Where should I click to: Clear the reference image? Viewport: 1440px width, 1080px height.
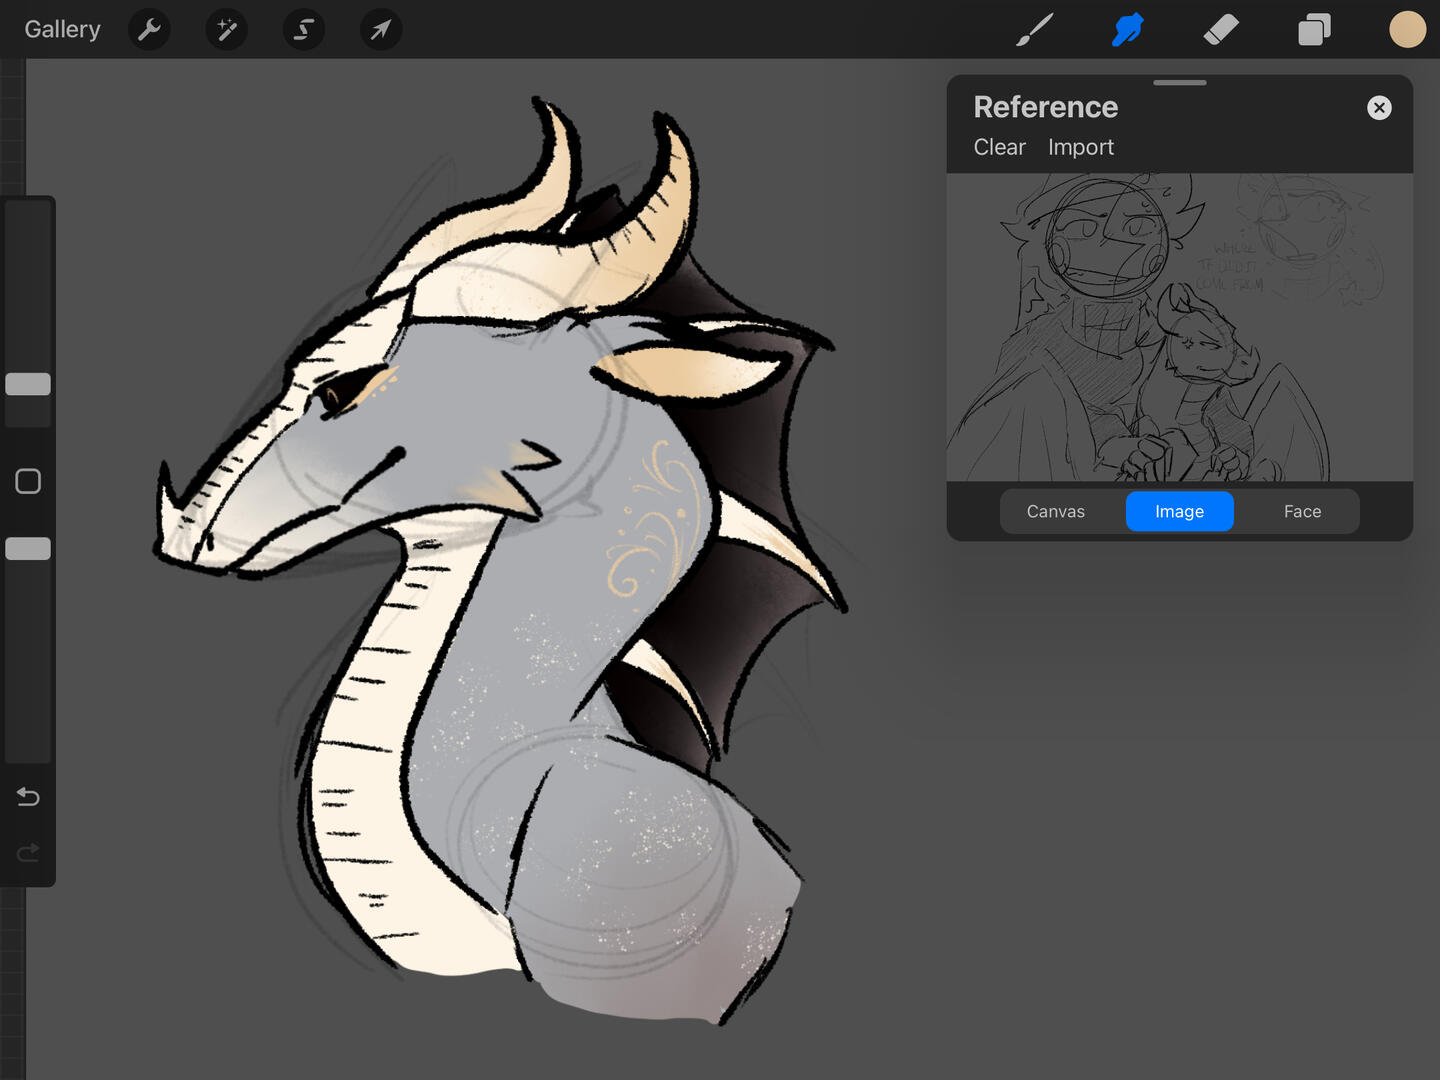[999, 147]
